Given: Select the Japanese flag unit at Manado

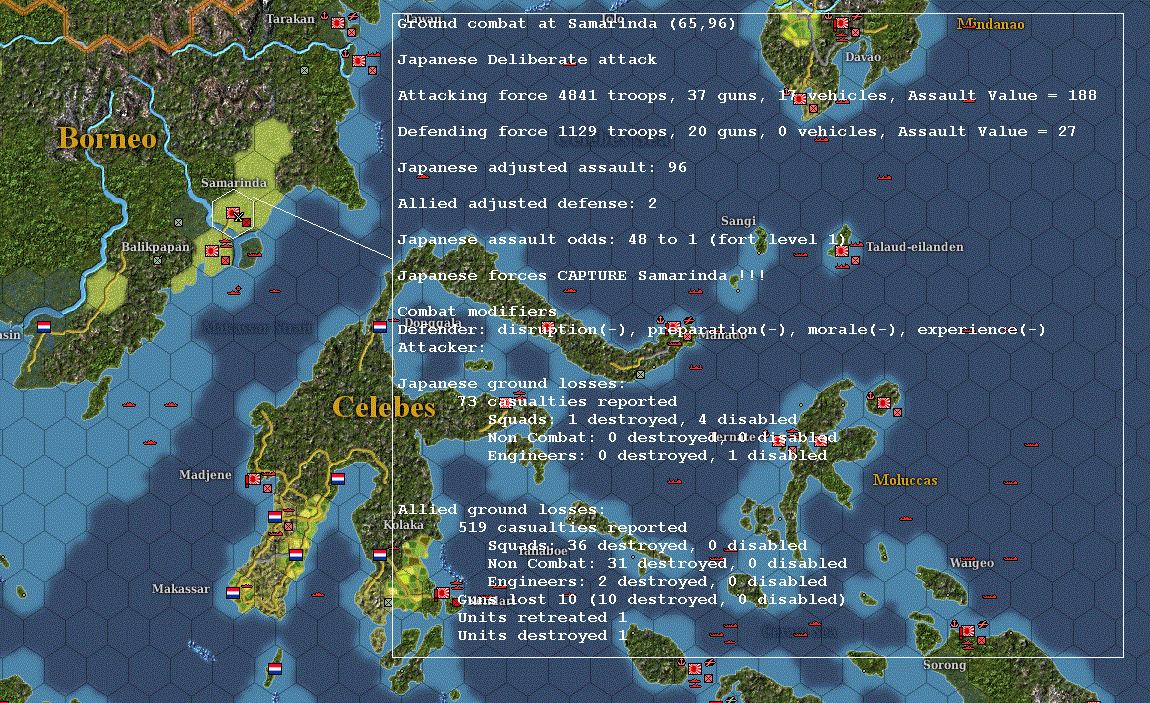Looking at the screenshot, I should tap(673, 327).
